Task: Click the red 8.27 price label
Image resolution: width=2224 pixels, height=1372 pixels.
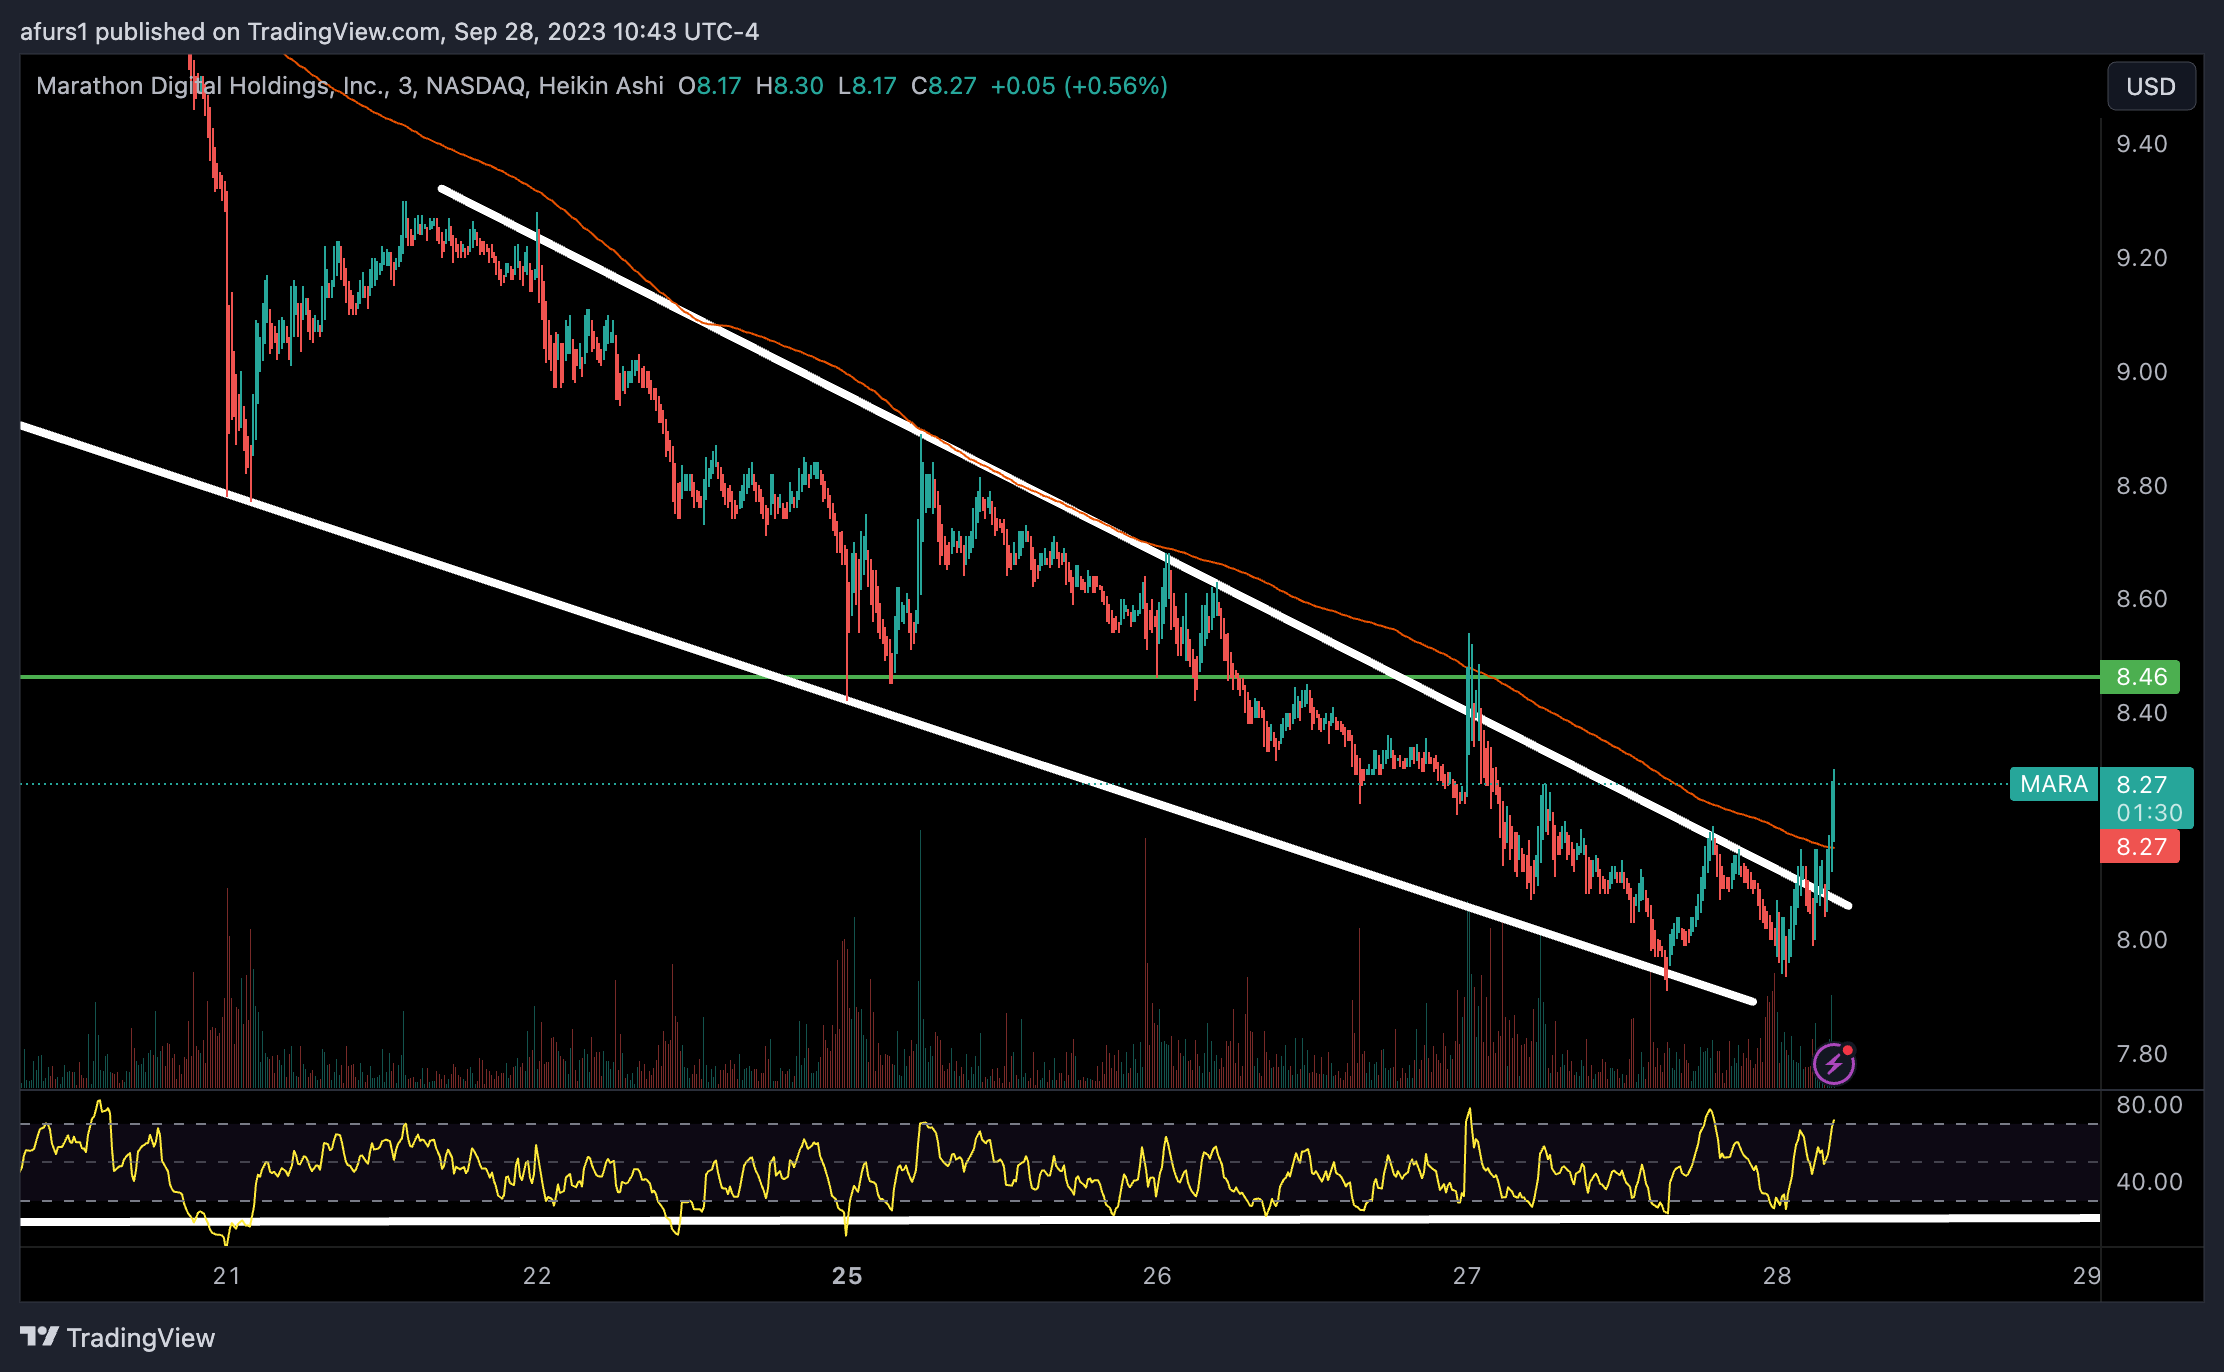Action: click(x=2140, y=847)
